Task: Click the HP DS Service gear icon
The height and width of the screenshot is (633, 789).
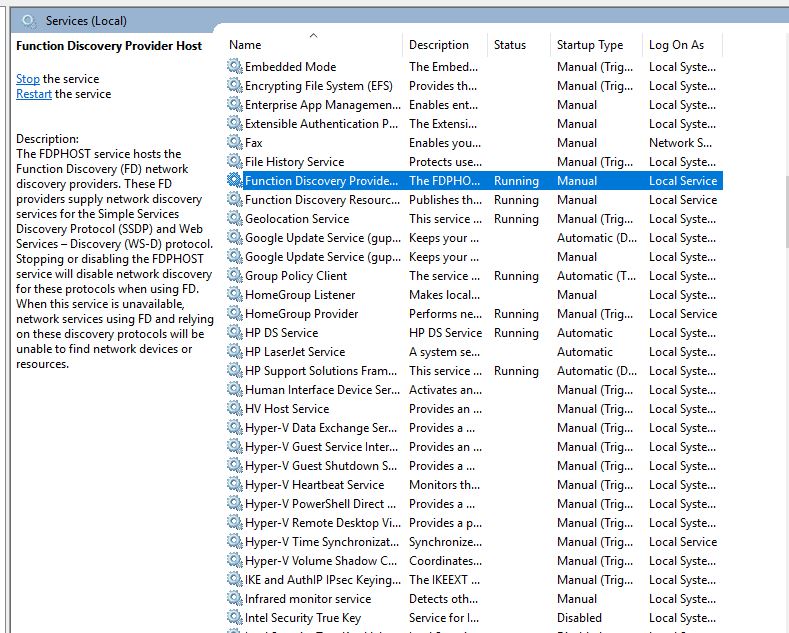Action: click(x=235, y=333)
